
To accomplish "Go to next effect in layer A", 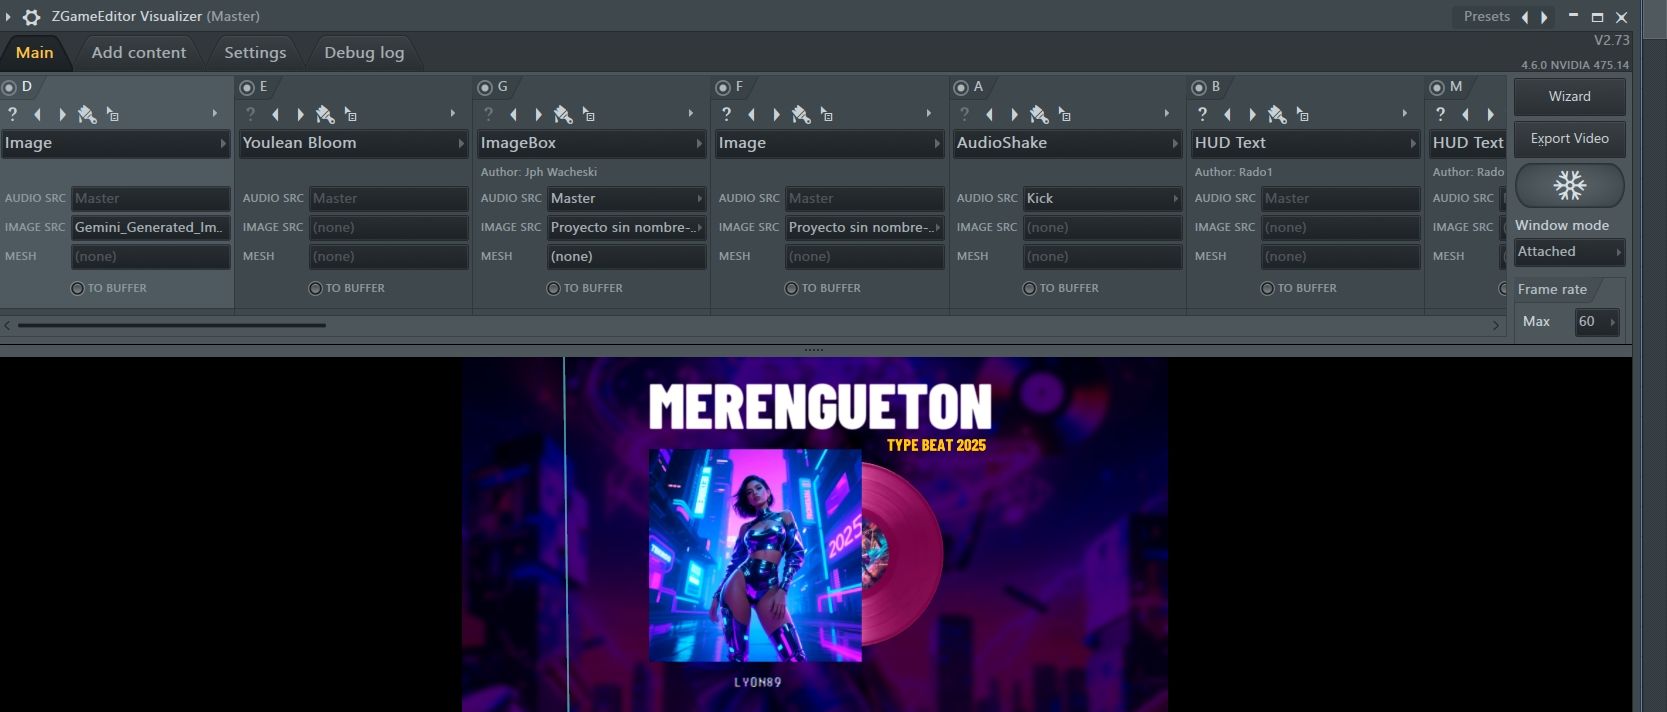I will point(1014,115).
